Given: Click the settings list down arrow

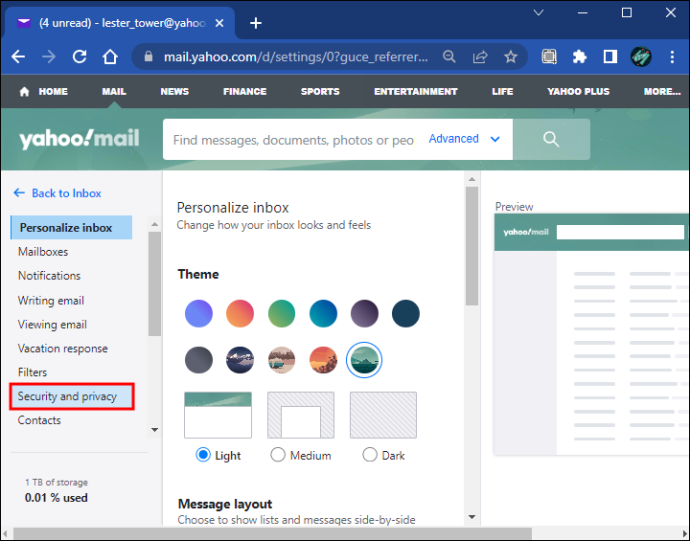Looking at the screenshot, I should (154, 430).
